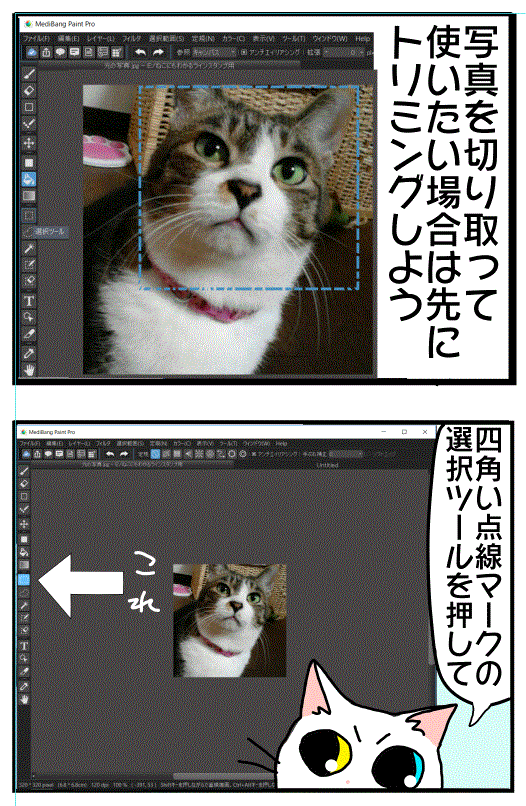Image resolution: width=526 pixels, height=806 pixels.
Task: Toggle アンチエイリアシング checkbox in upper window
Action: [244, 52]
